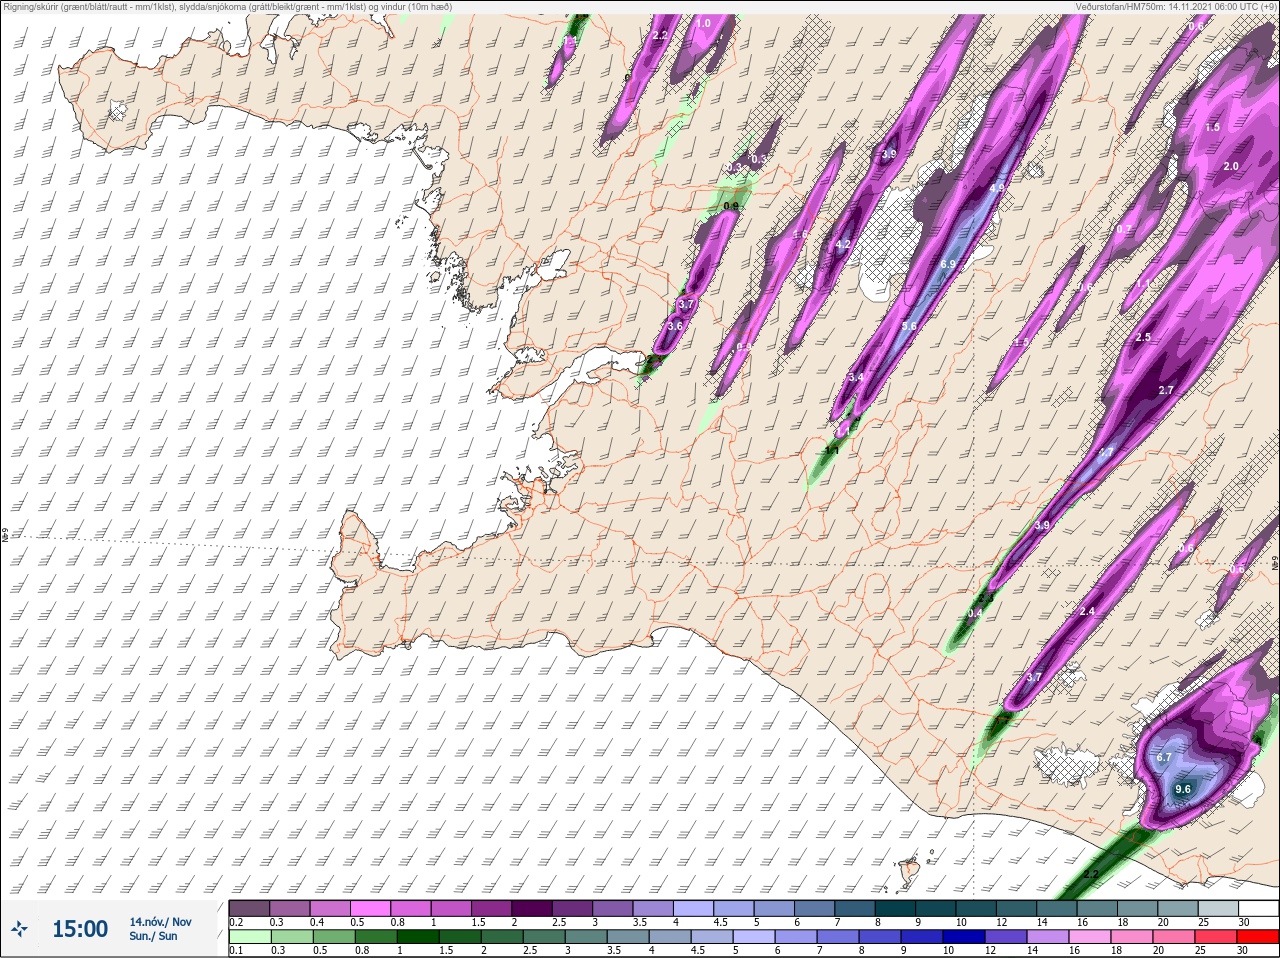Image resolution: width=1280 pixels, height=958 pixels.
Task: Click the wind-rose icon beside the 15:00 time
Action: click(x=20, y=929)
